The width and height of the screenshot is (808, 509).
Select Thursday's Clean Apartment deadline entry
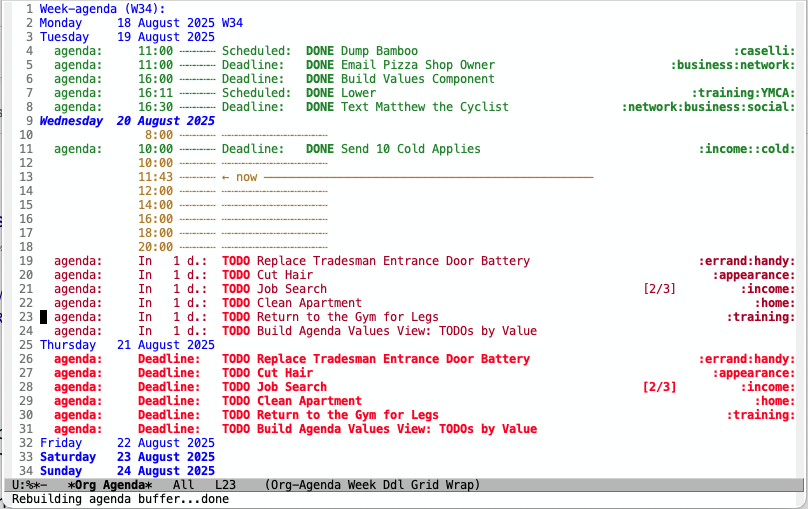click(x=309, y=401)
